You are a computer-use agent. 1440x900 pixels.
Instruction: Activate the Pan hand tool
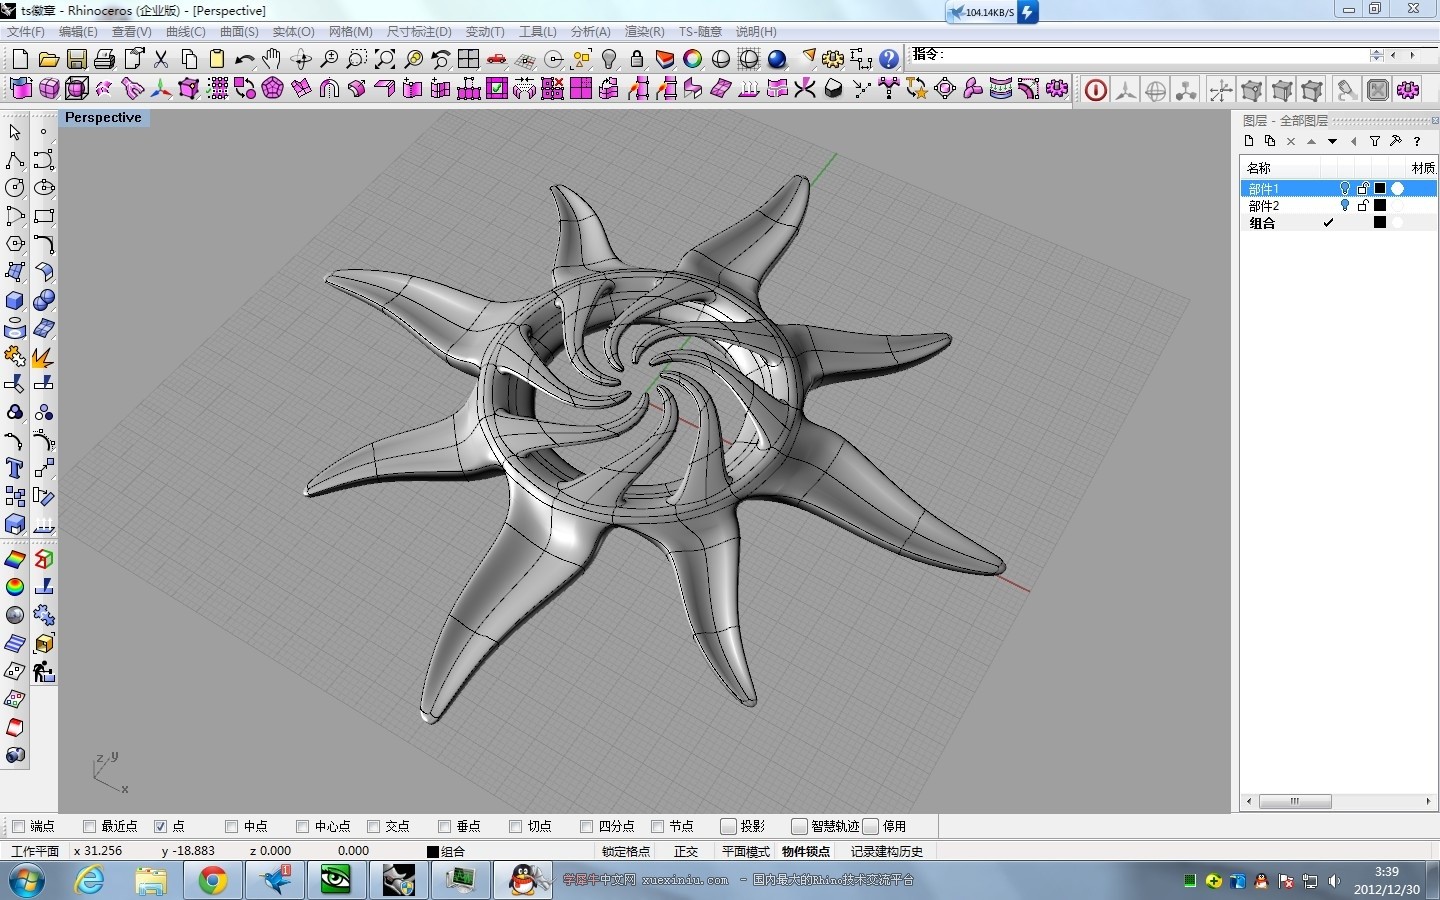pyautogui.click(x=272, y=59)
